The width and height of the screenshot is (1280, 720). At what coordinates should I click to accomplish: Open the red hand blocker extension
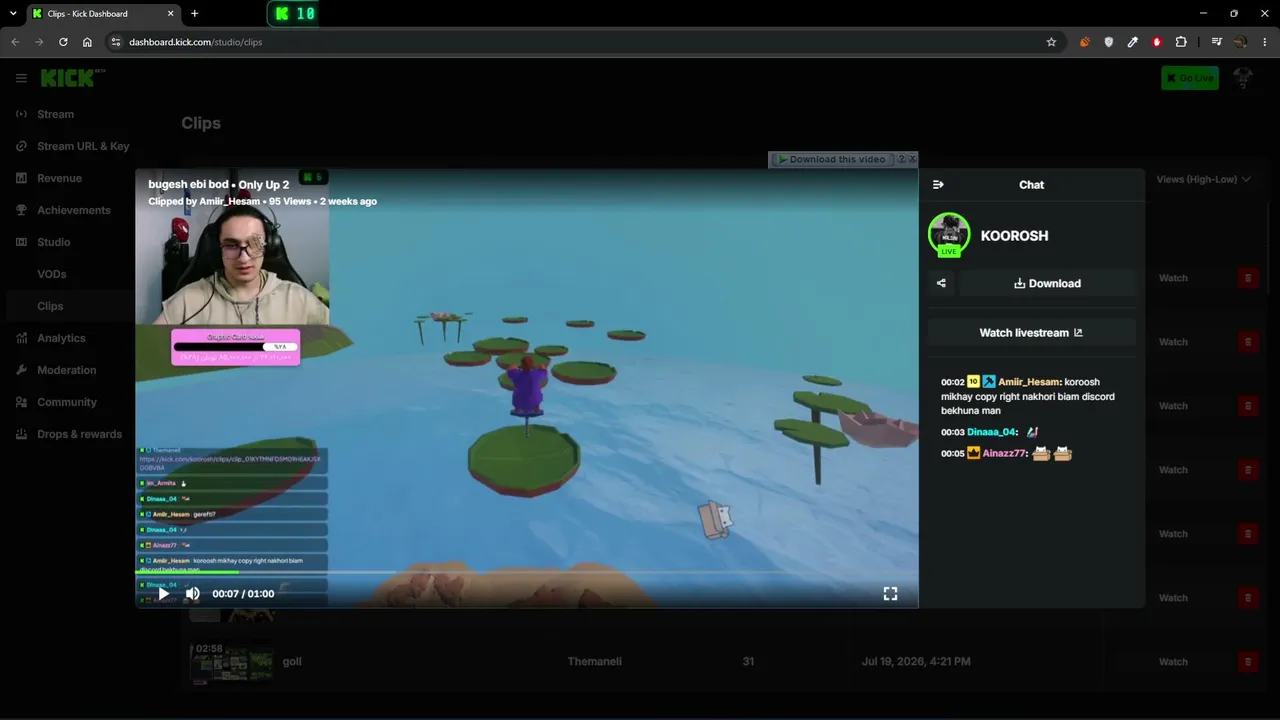(1157, 42)
